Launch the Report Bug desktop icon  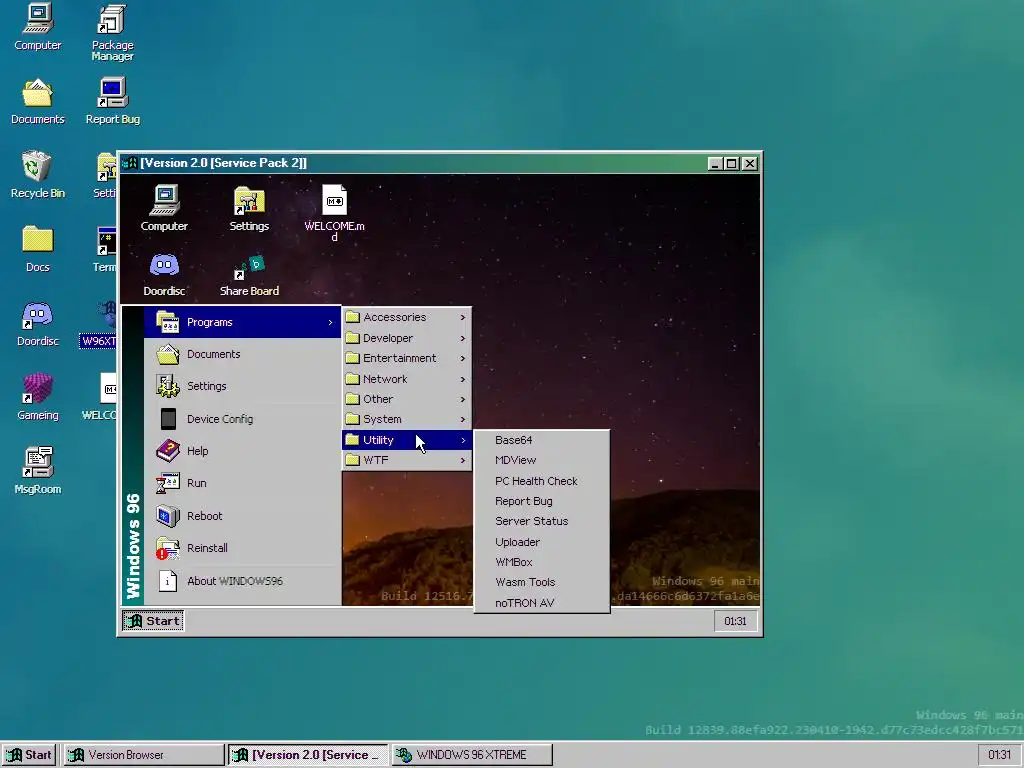pos(112,101)
